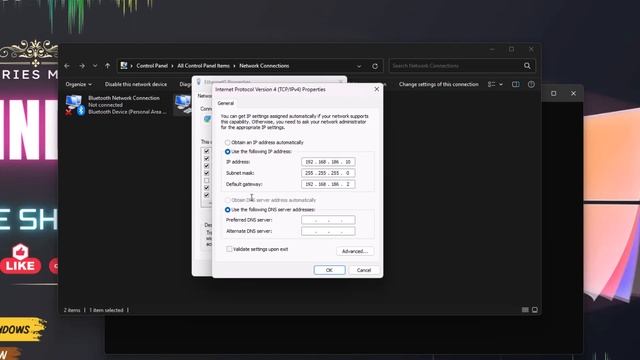Select the Bluetooth Network Connection icon
The width and height of the screenshot is (640, 360).
pos(75,105)
